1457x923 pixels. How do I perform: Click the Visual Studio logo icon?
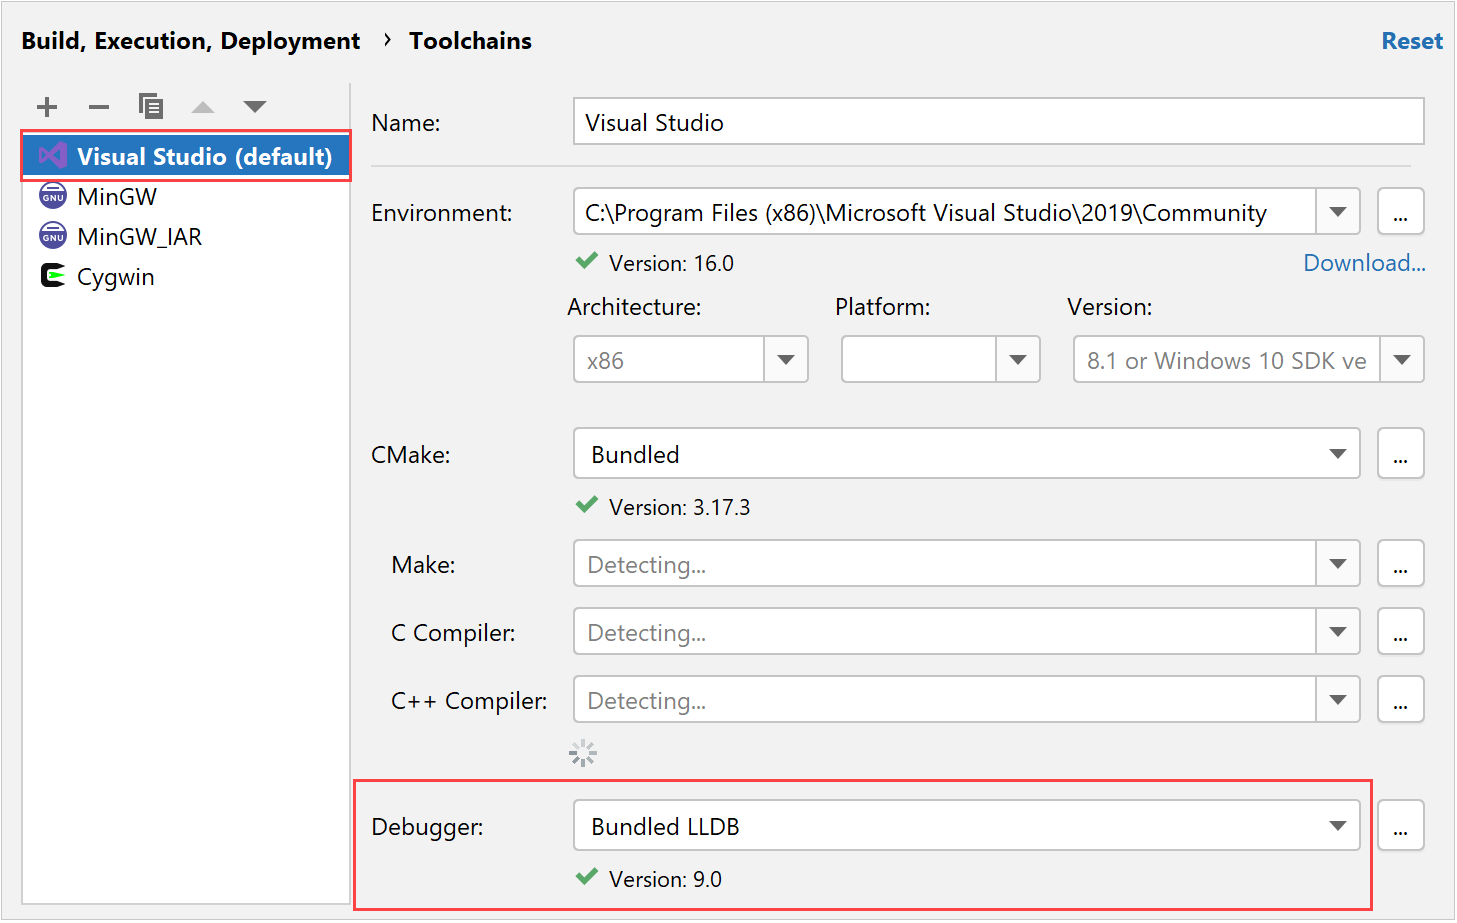[x=53, y=156]
